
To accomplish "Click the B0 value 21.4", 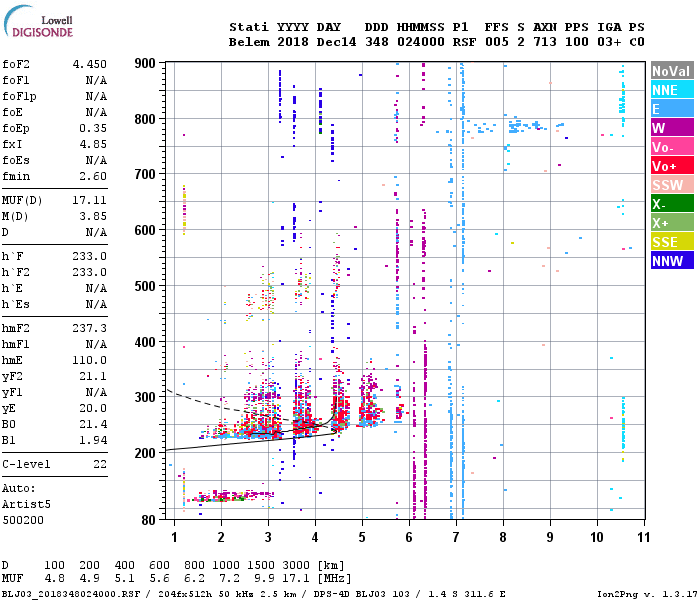I will coord(93,424).
